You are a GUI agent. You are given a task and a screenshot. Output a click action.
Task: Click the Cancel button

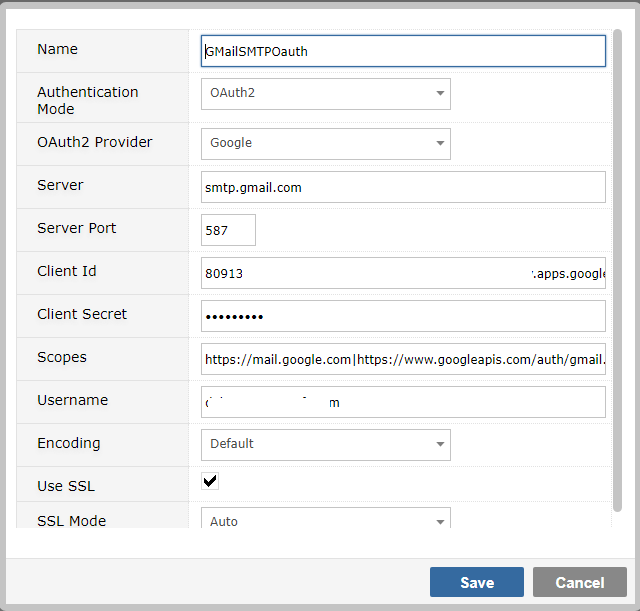click(x=580, y=582)
